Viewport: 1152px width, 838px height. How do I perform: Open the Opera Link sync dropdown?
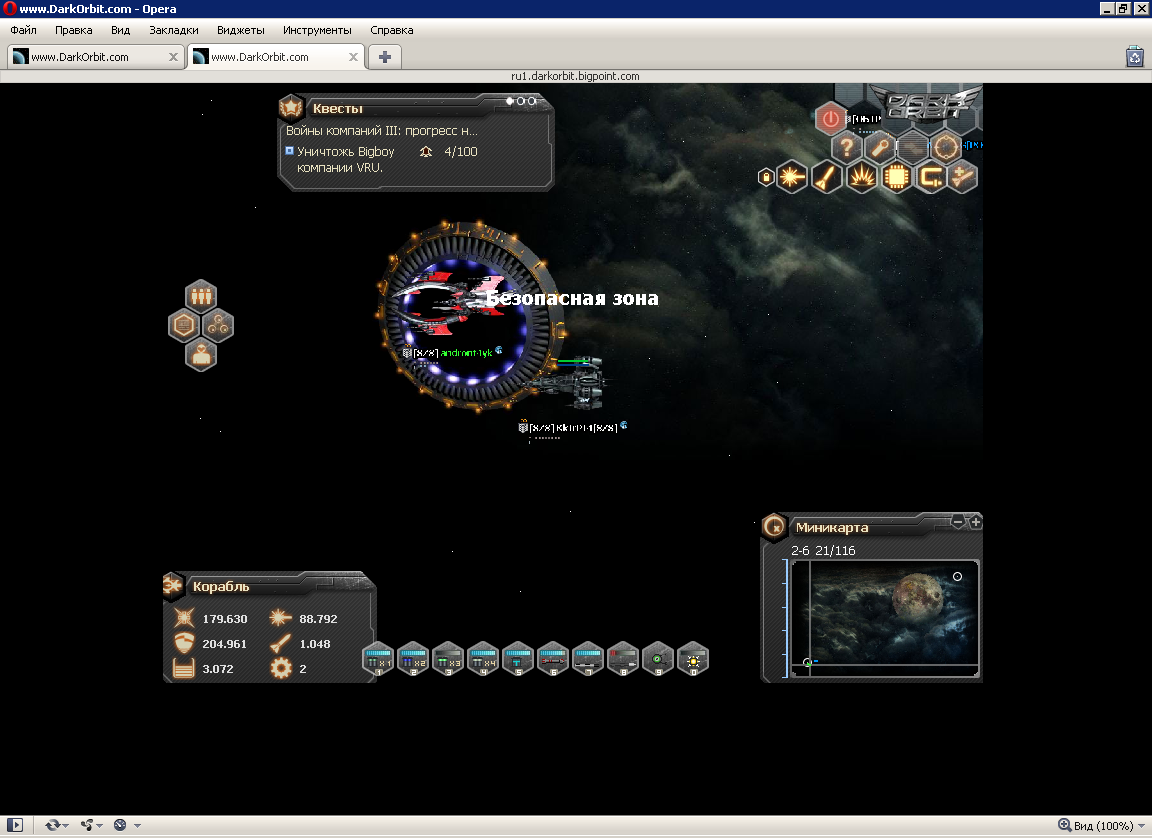57,825
